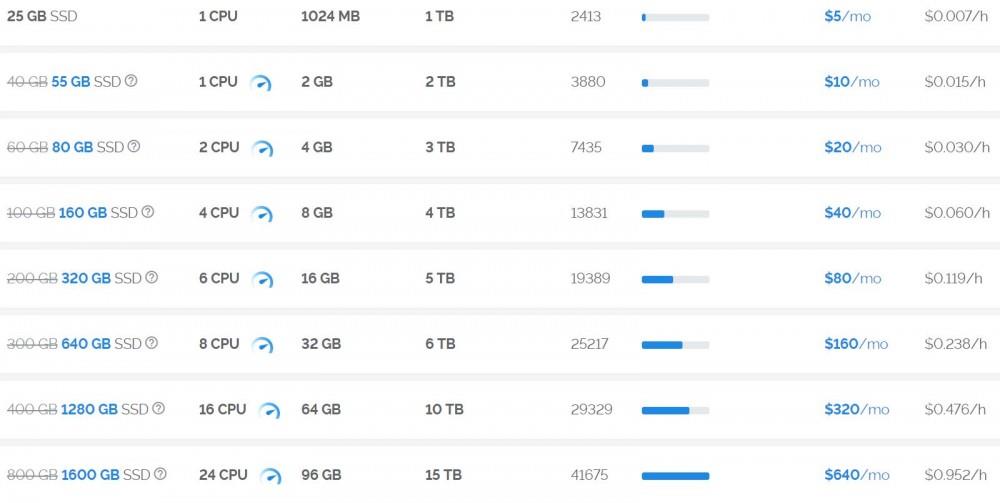This screenshot has height=503, width=1000.
Task: Click the help icon beside 1280 GB SSD
Action: point(158,408)
